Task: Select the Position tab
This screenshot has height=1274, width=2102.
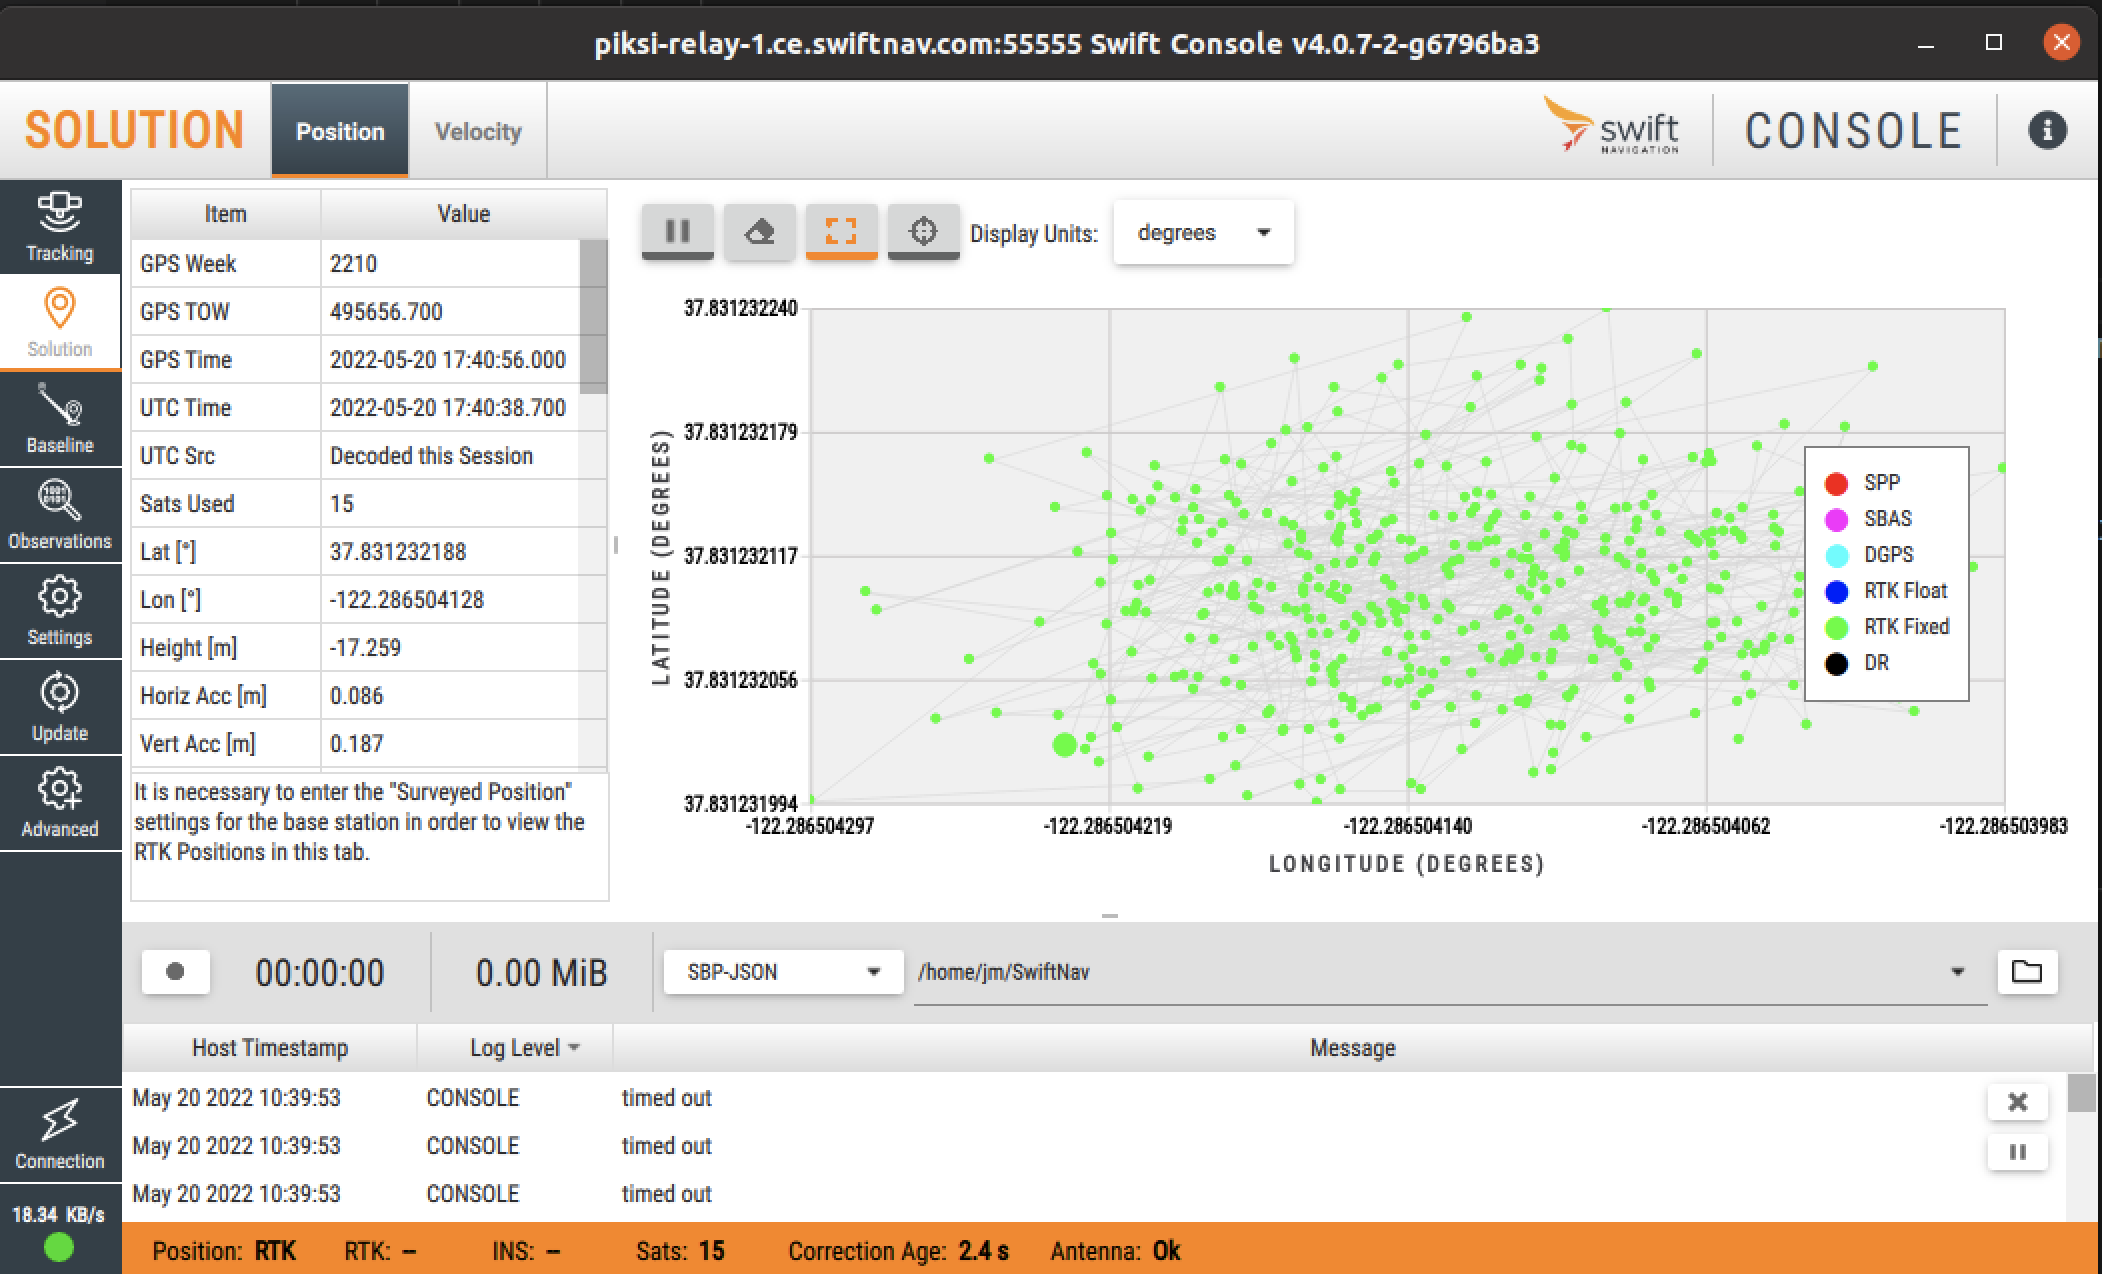Action: tap(340, 132)
